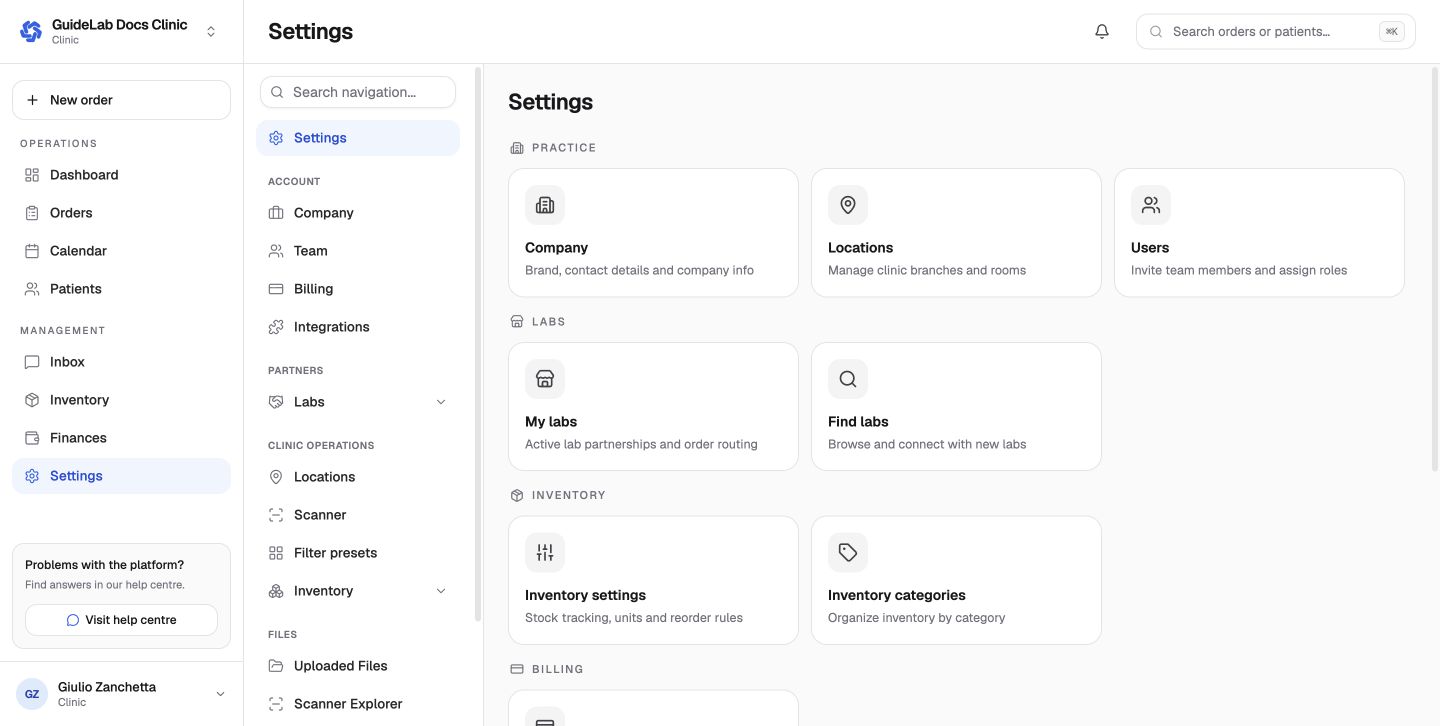Select Locations under Clinic Operations
This screenshot has width=1440, height=726.
pyautogui.click(x=358, y=477)
